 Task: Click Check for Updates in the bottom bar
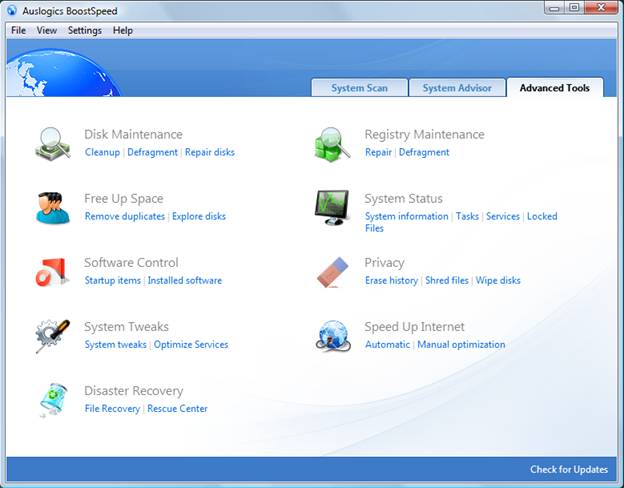569,469
